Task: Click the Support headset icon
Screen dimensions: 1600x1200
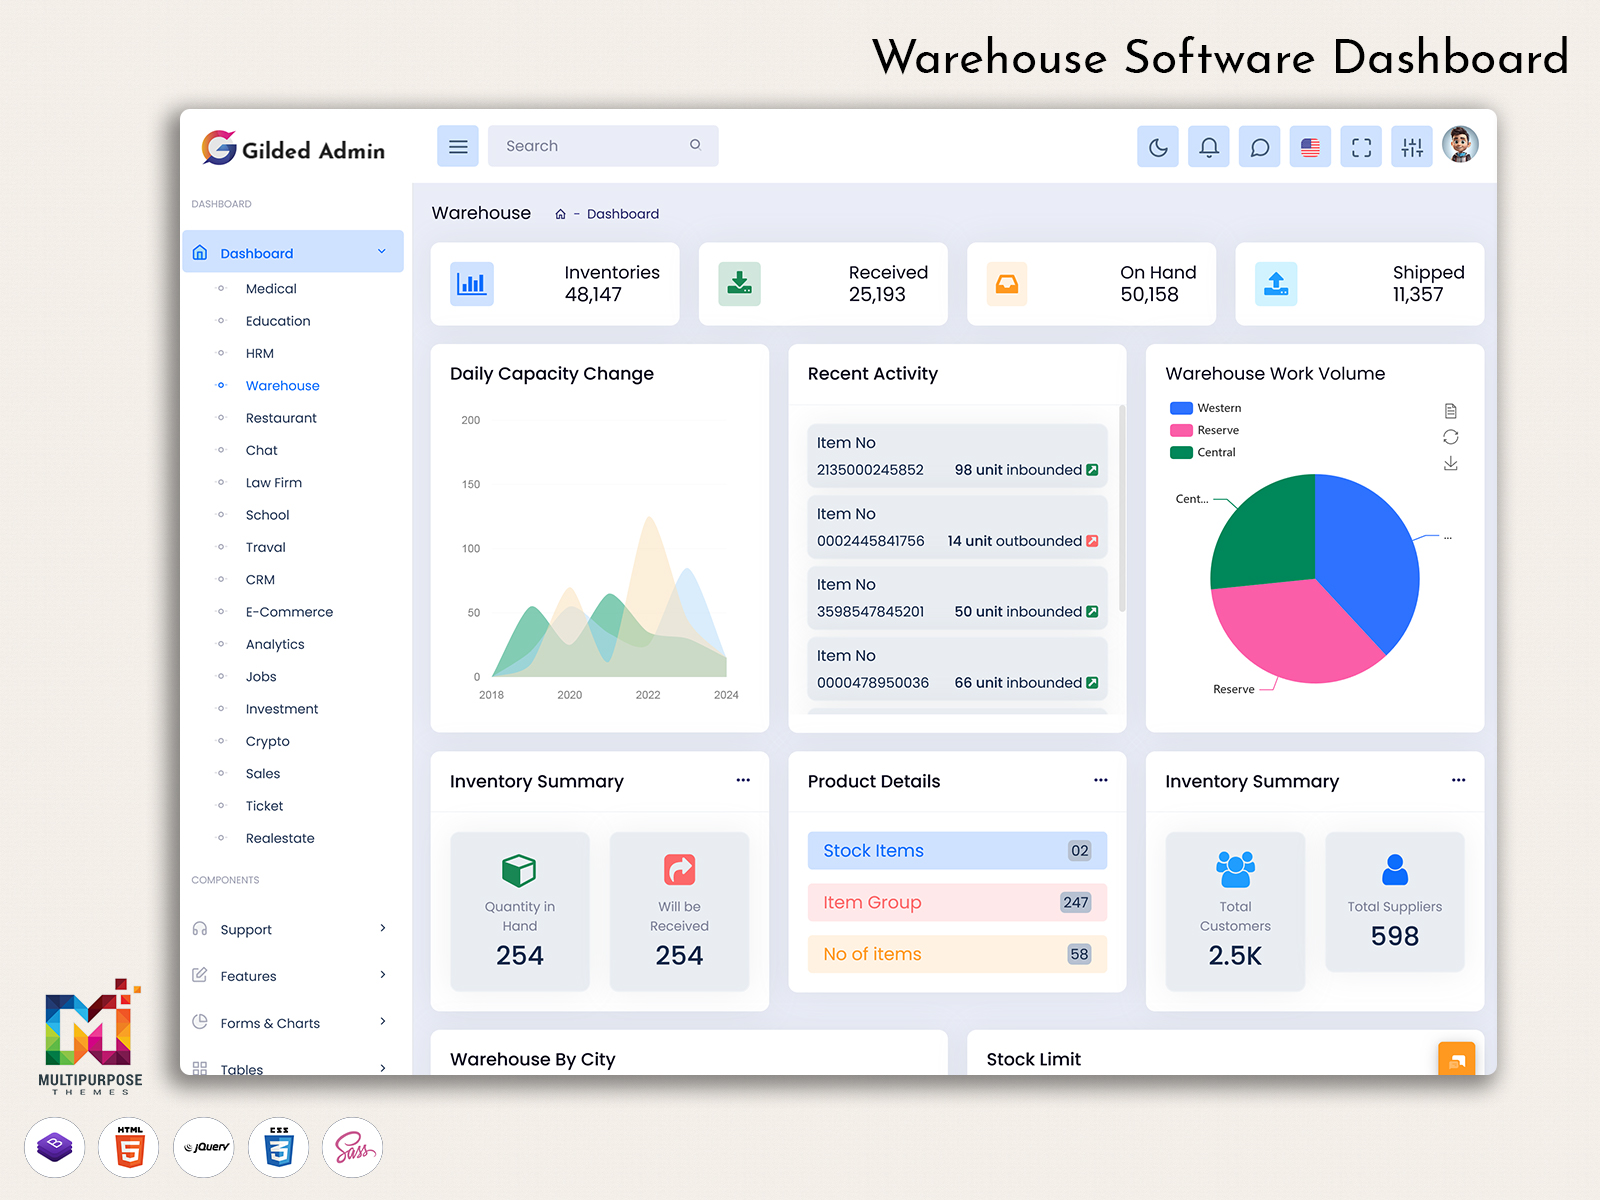Action: pyautogui.click(x=200, y=929)
